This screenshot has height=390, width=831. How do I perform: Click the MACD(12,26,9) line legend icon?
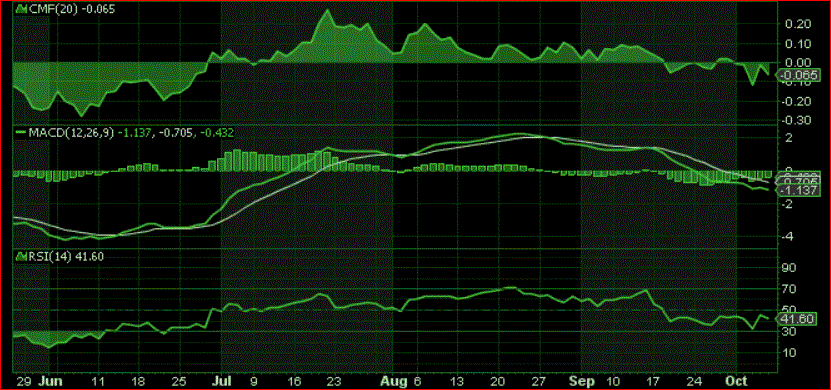pos(21,133)
